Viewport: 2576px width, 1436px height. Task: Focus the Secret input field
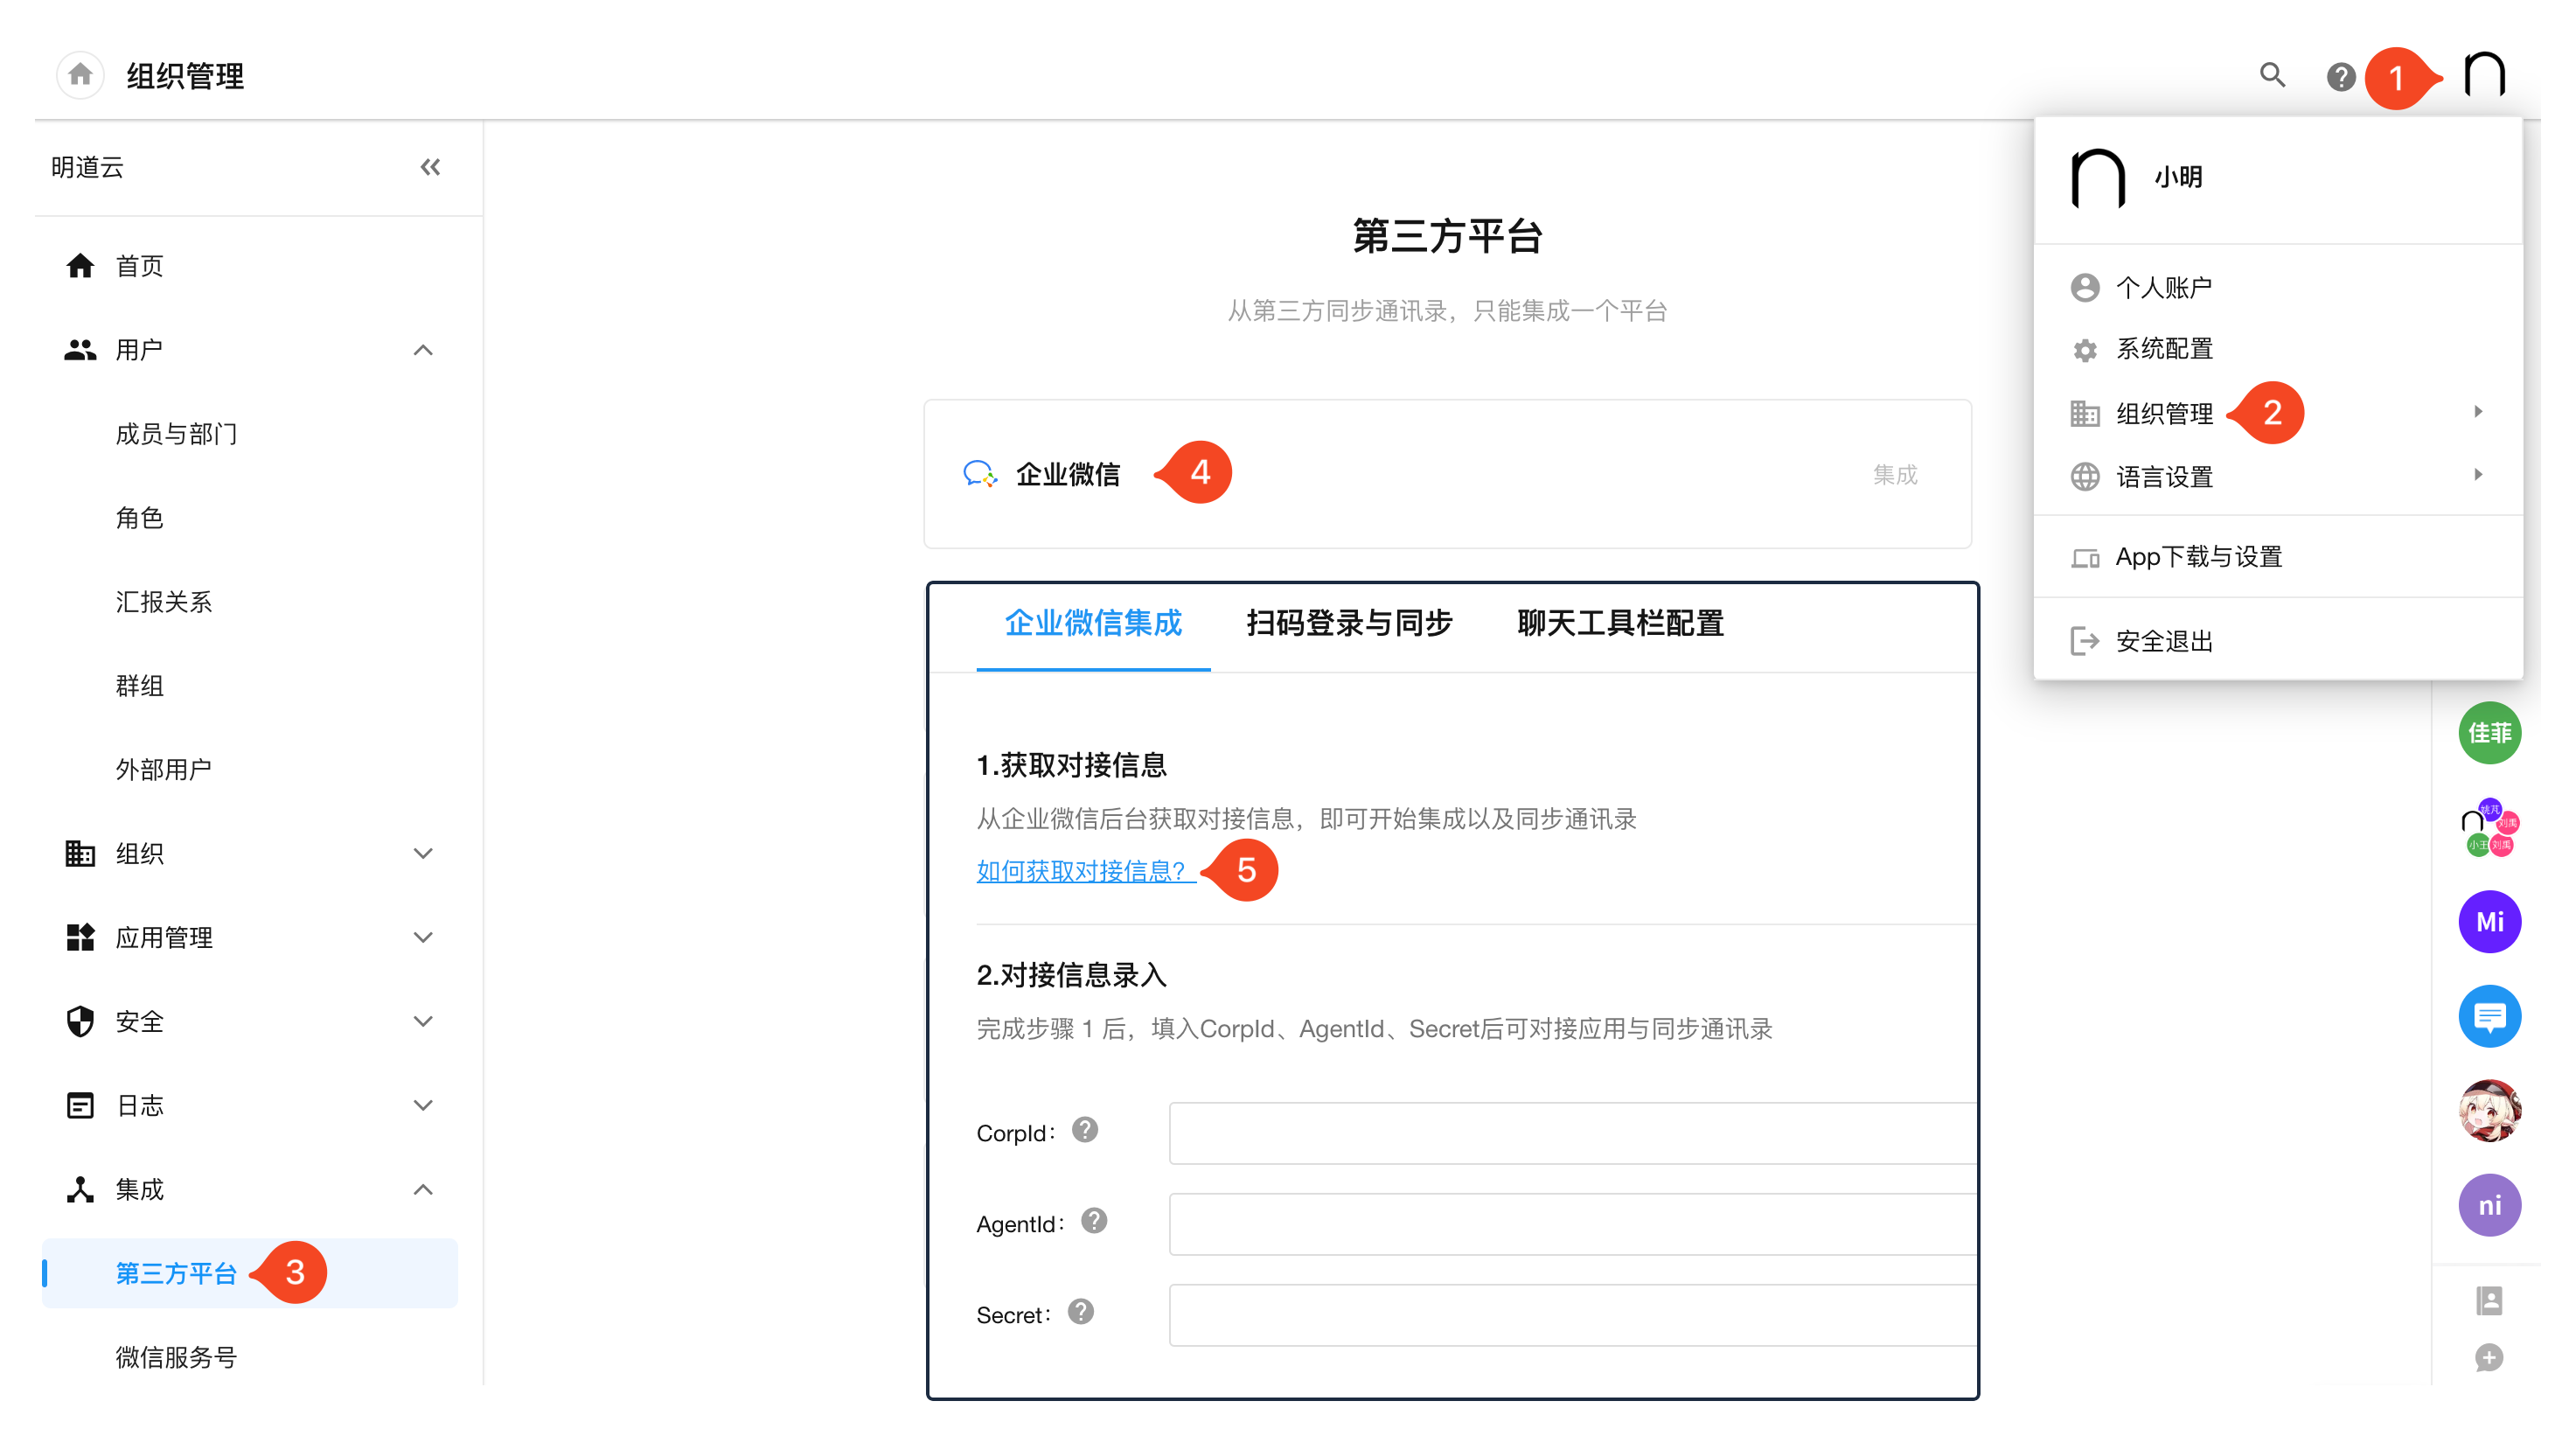coord(1572,1314)
